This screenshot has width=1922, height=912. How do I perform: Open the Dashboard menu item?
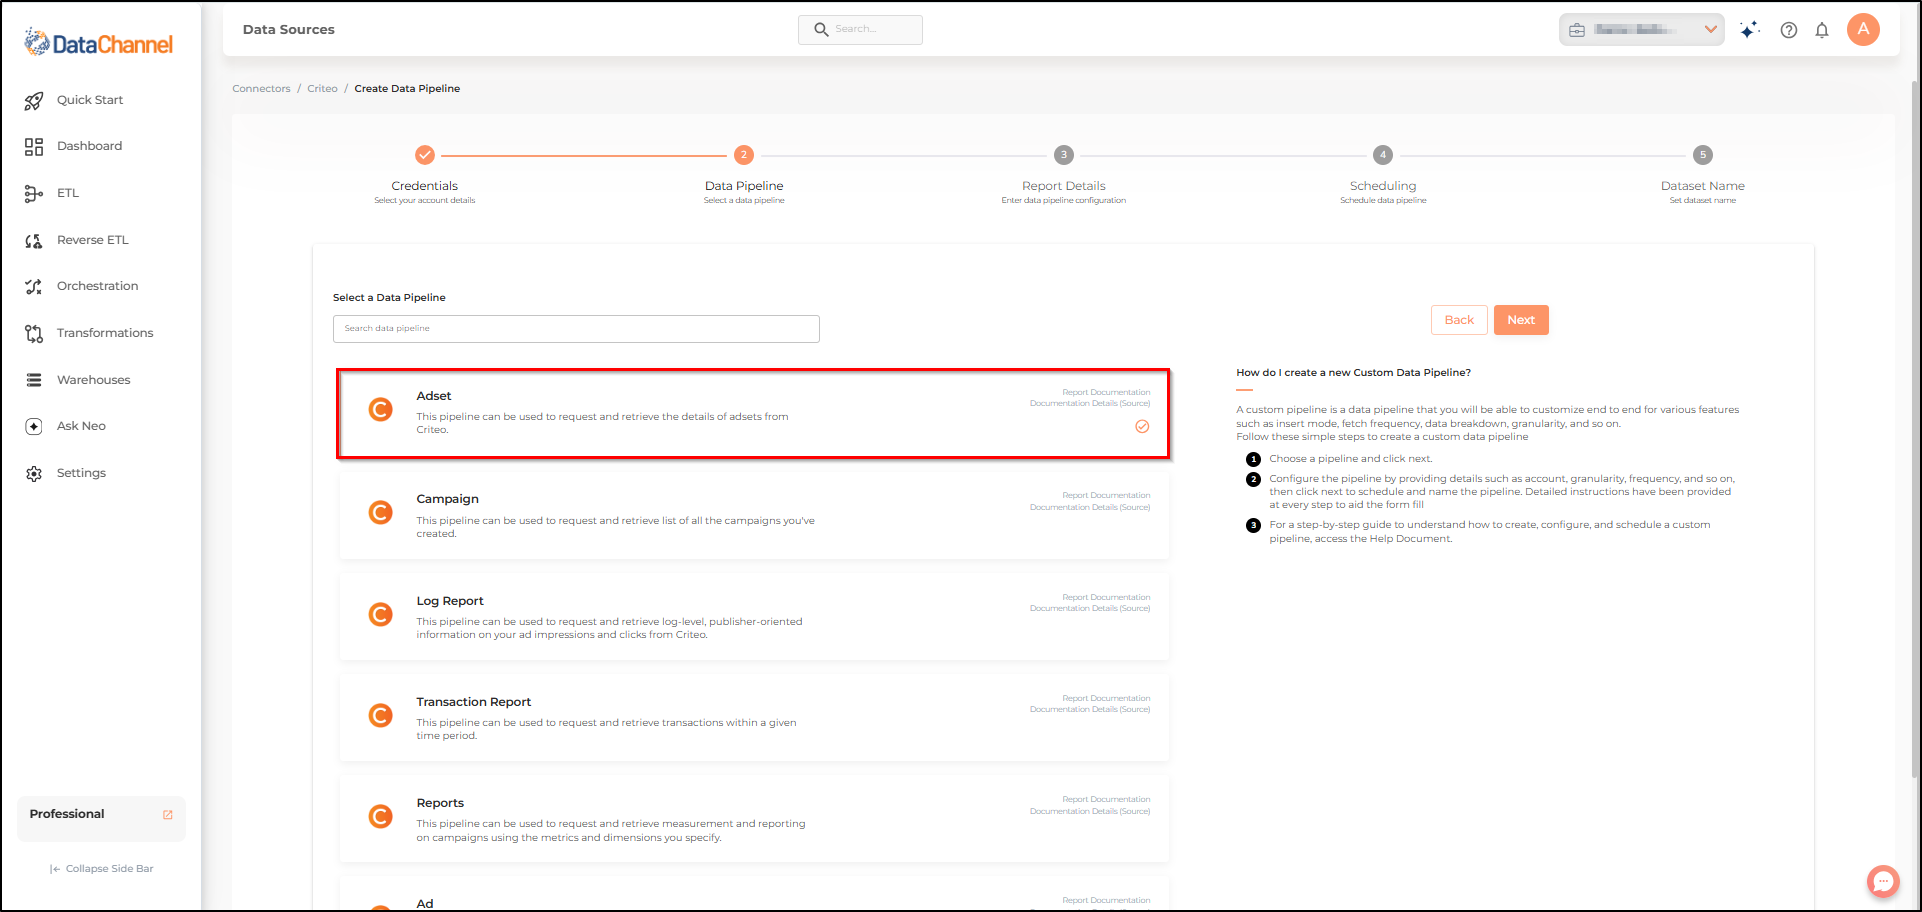[90, 146]
